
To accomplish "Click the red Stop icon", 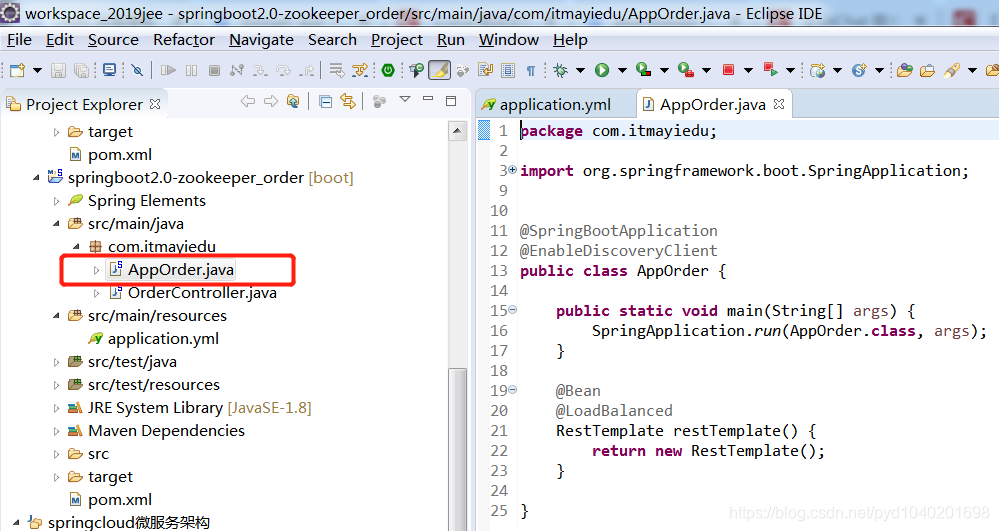I will point(729,70).
